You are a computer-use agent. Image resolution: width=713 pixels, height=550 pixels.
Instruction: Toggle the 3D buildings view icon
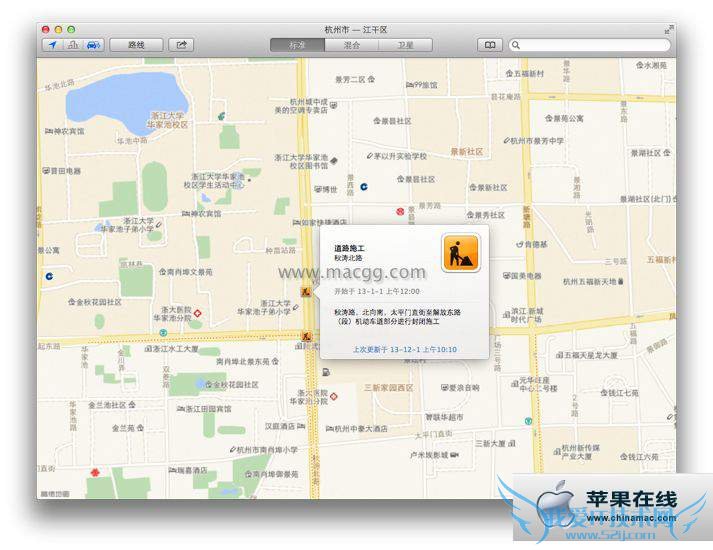pyautogui.click(x=73, y=45)
